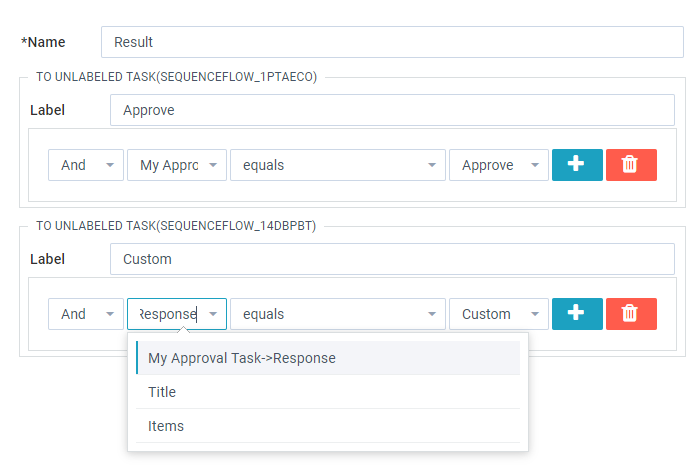Open the Approve value dropdown

tap(498, 165)
